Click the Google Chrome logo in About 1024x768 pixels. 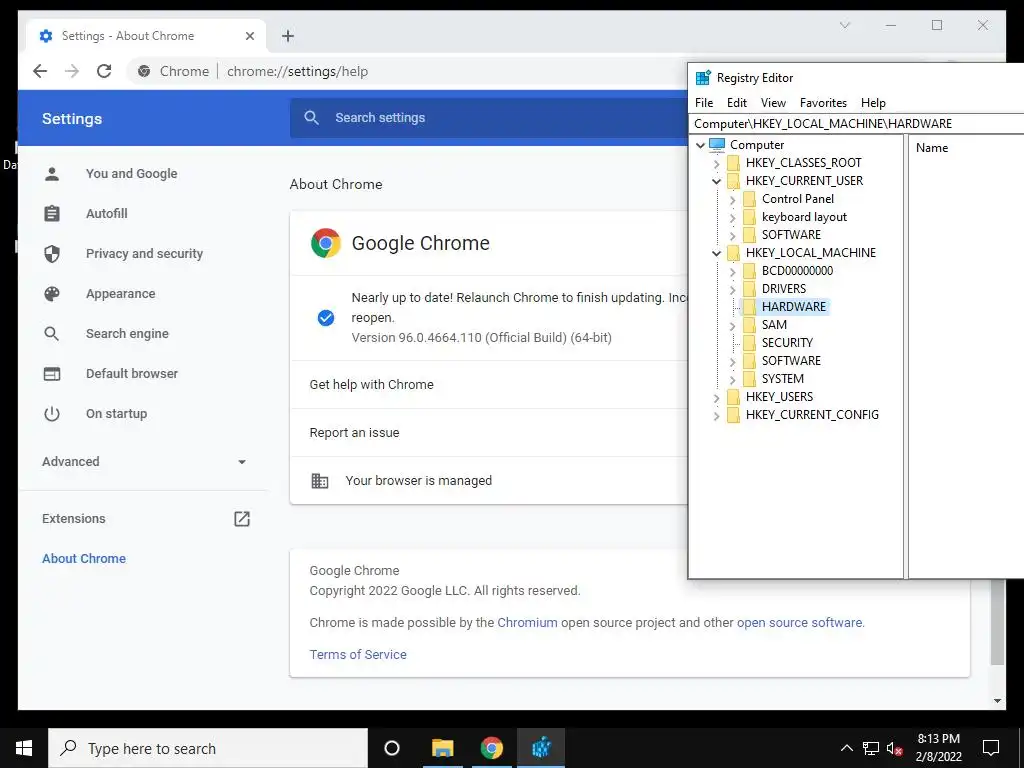click(325, 243)
